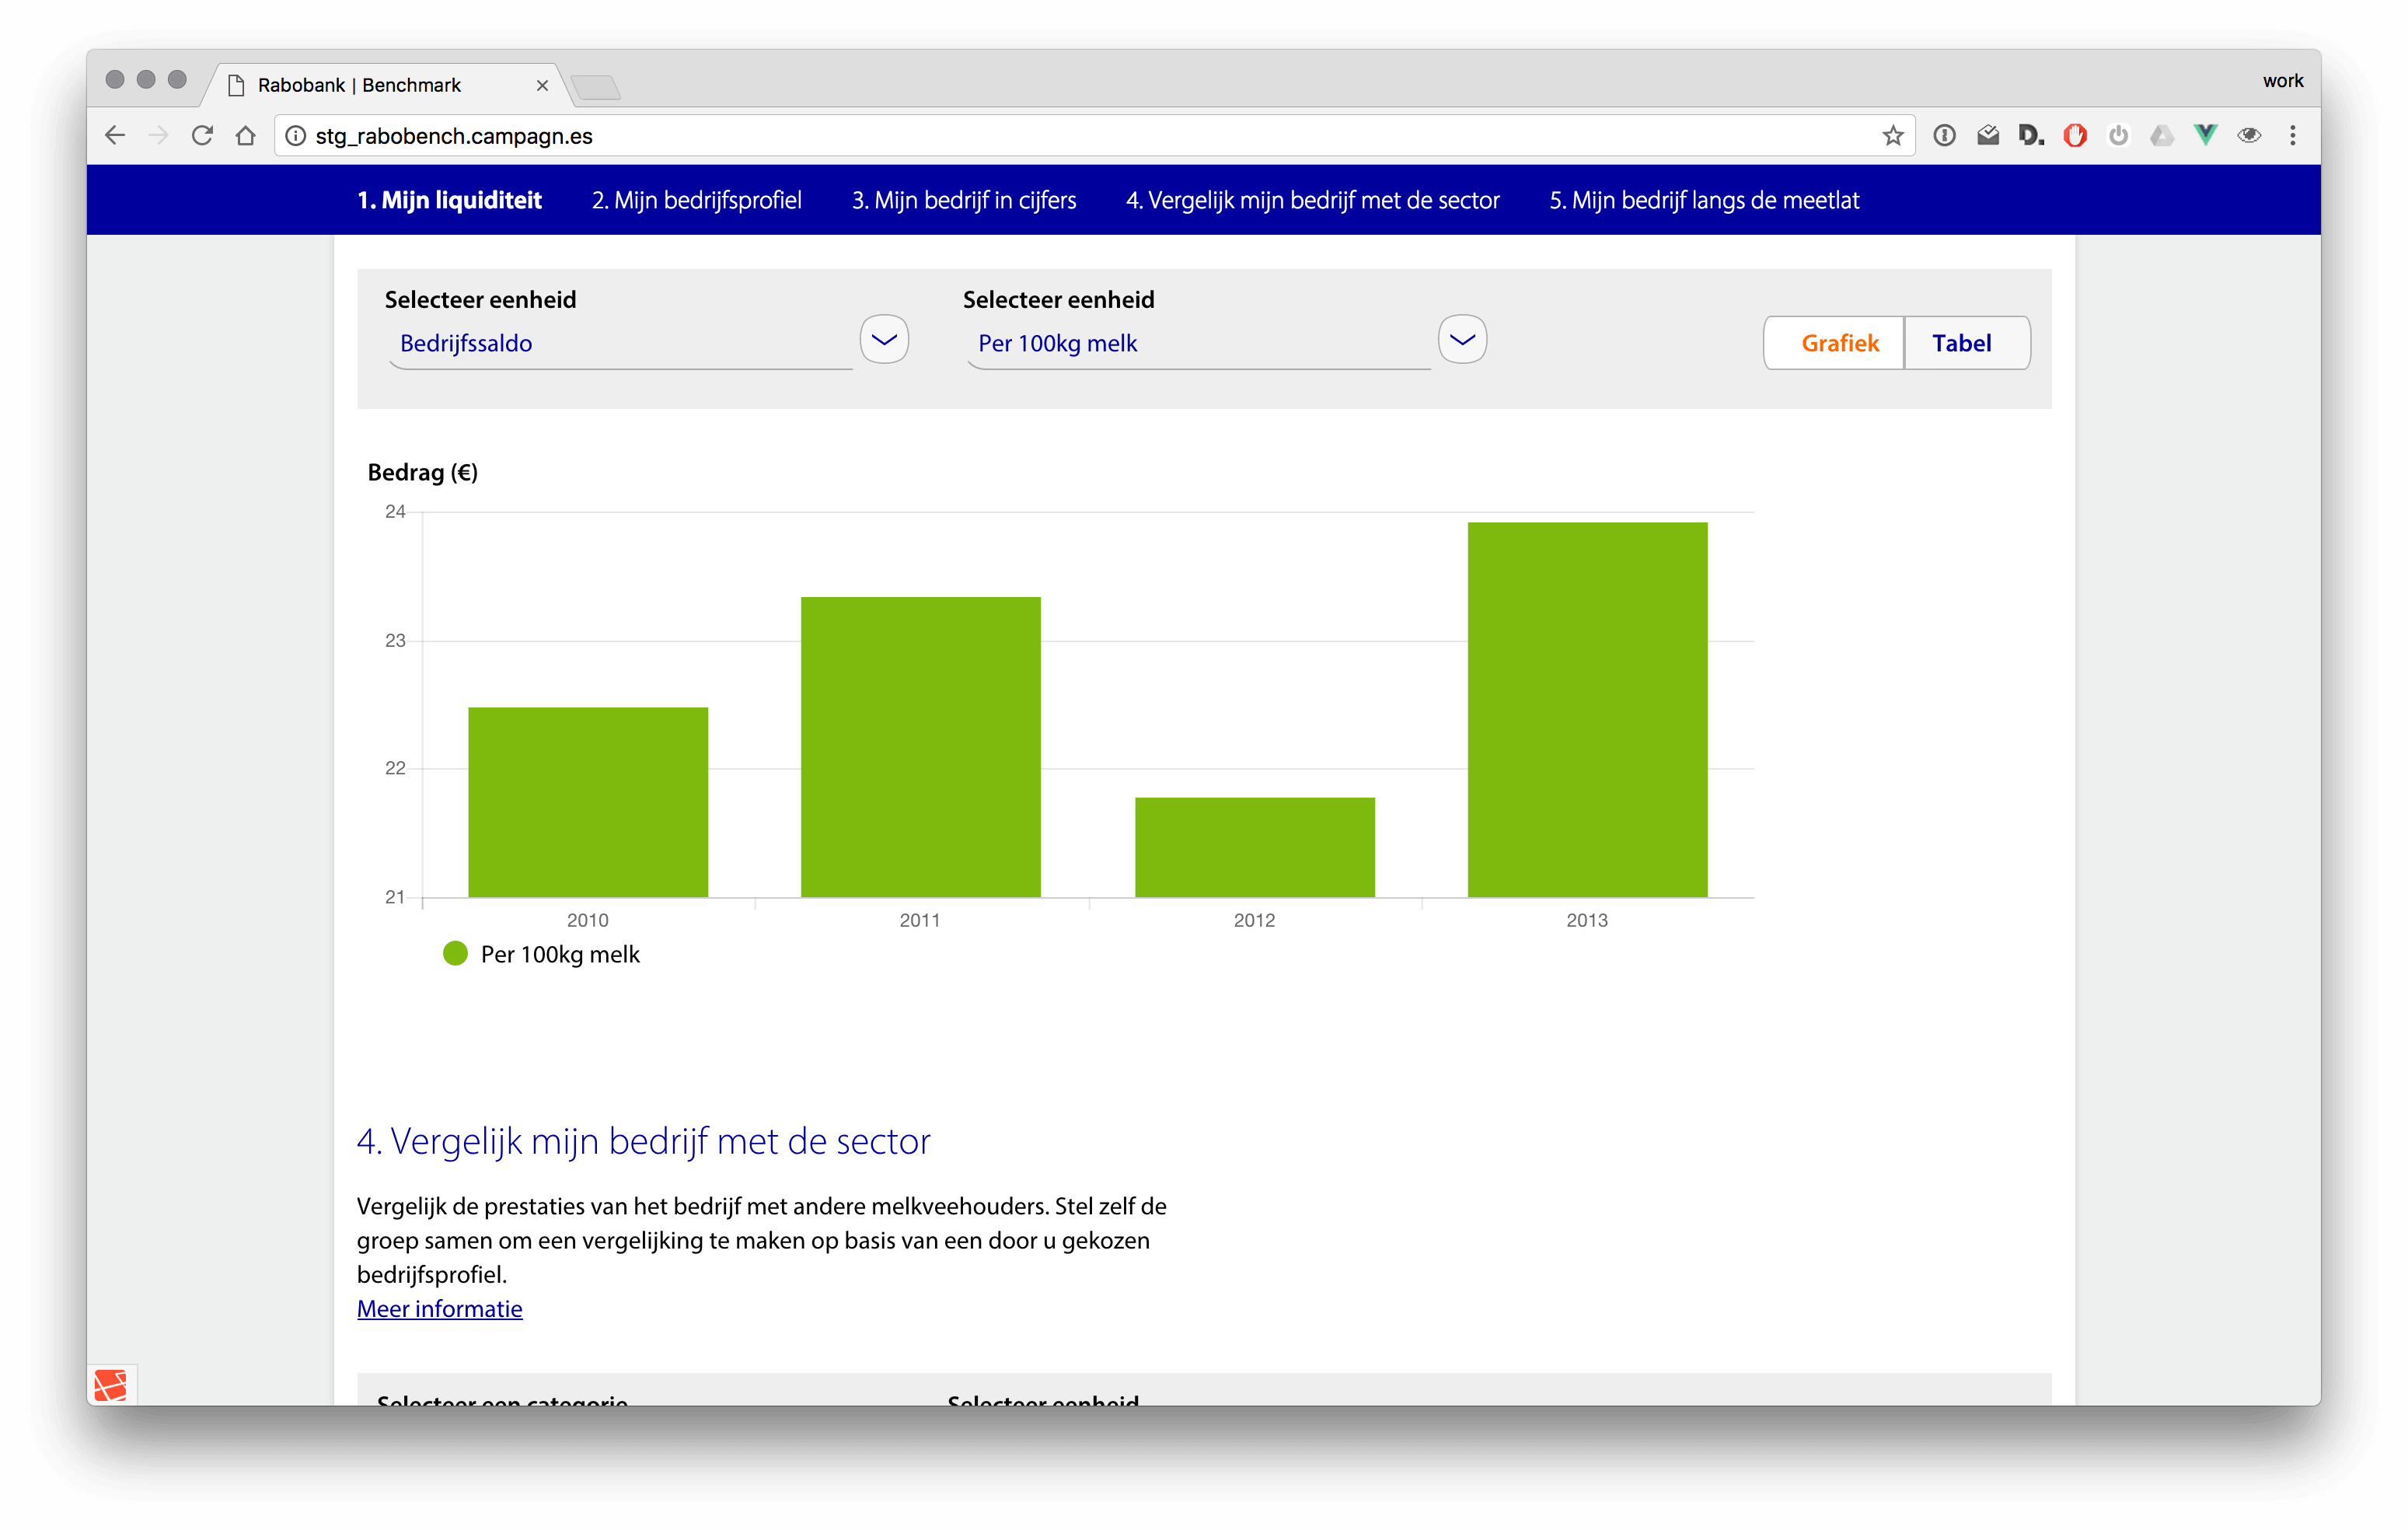The image size is (2408, 1530).
Task: Switch the chart to Tabel view
Action: pyautogui.click(x=1963, y=343)
